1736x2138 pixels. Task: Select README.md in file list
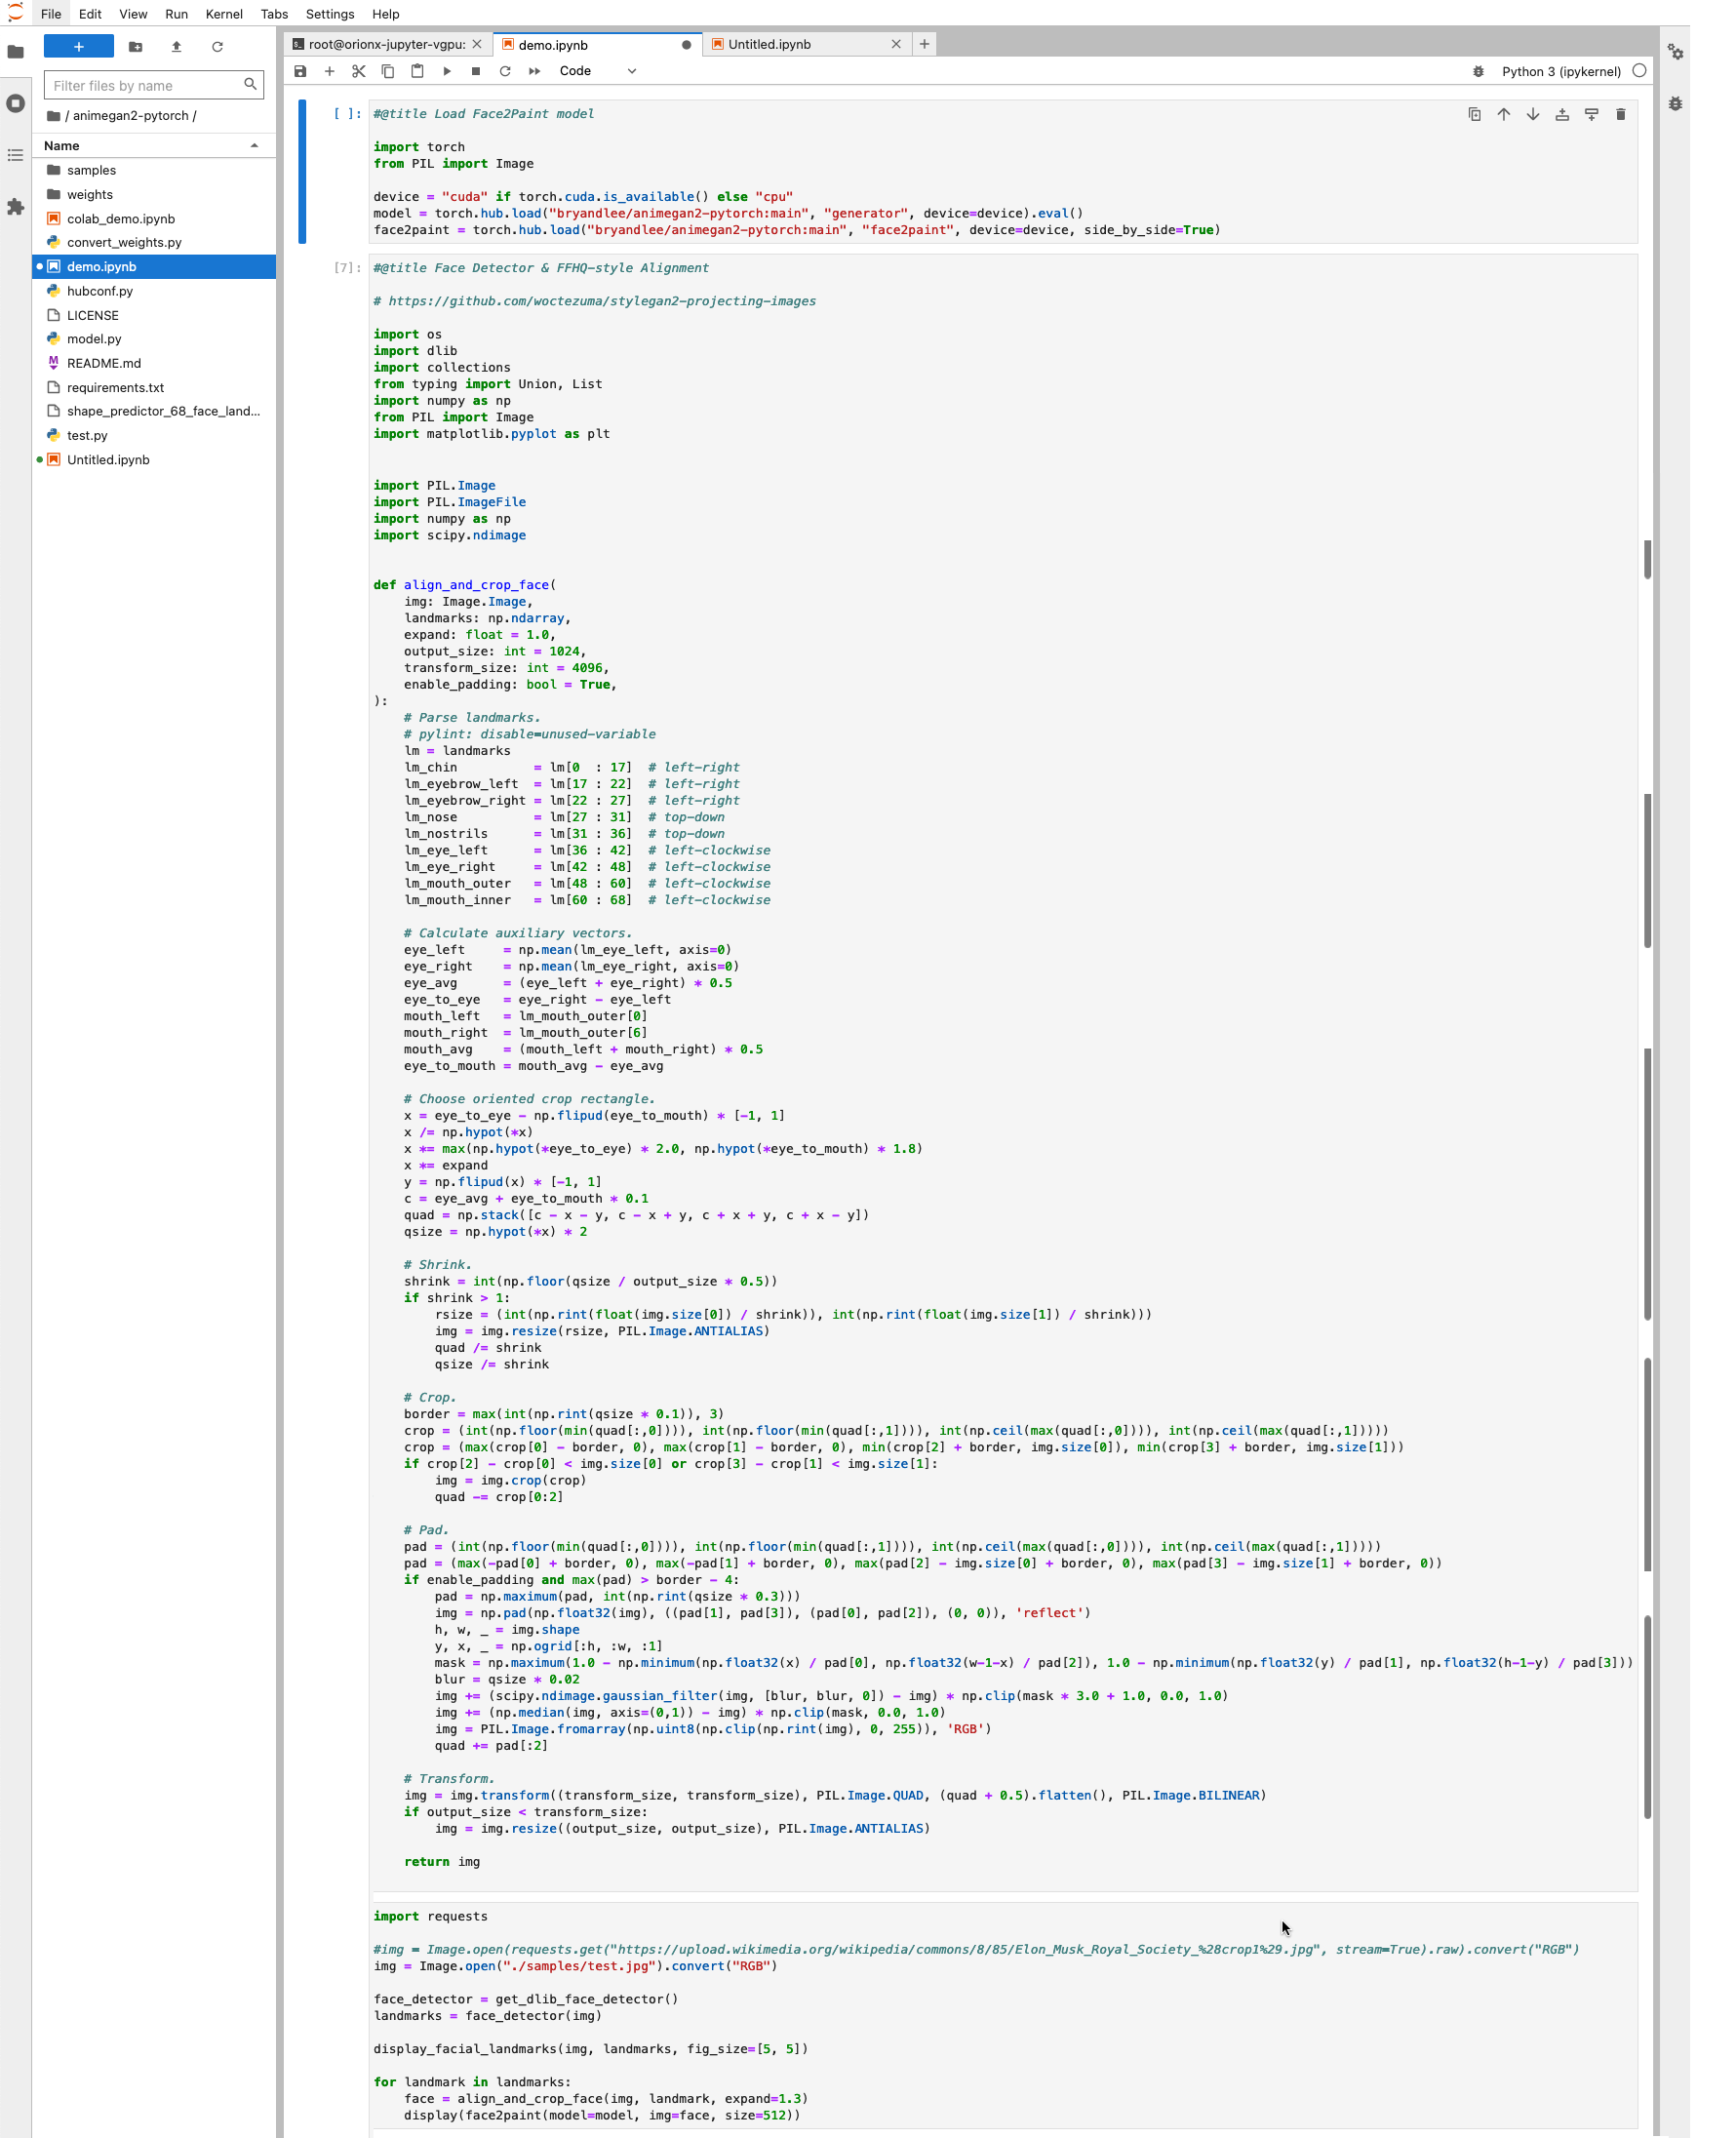click(155, 363)
